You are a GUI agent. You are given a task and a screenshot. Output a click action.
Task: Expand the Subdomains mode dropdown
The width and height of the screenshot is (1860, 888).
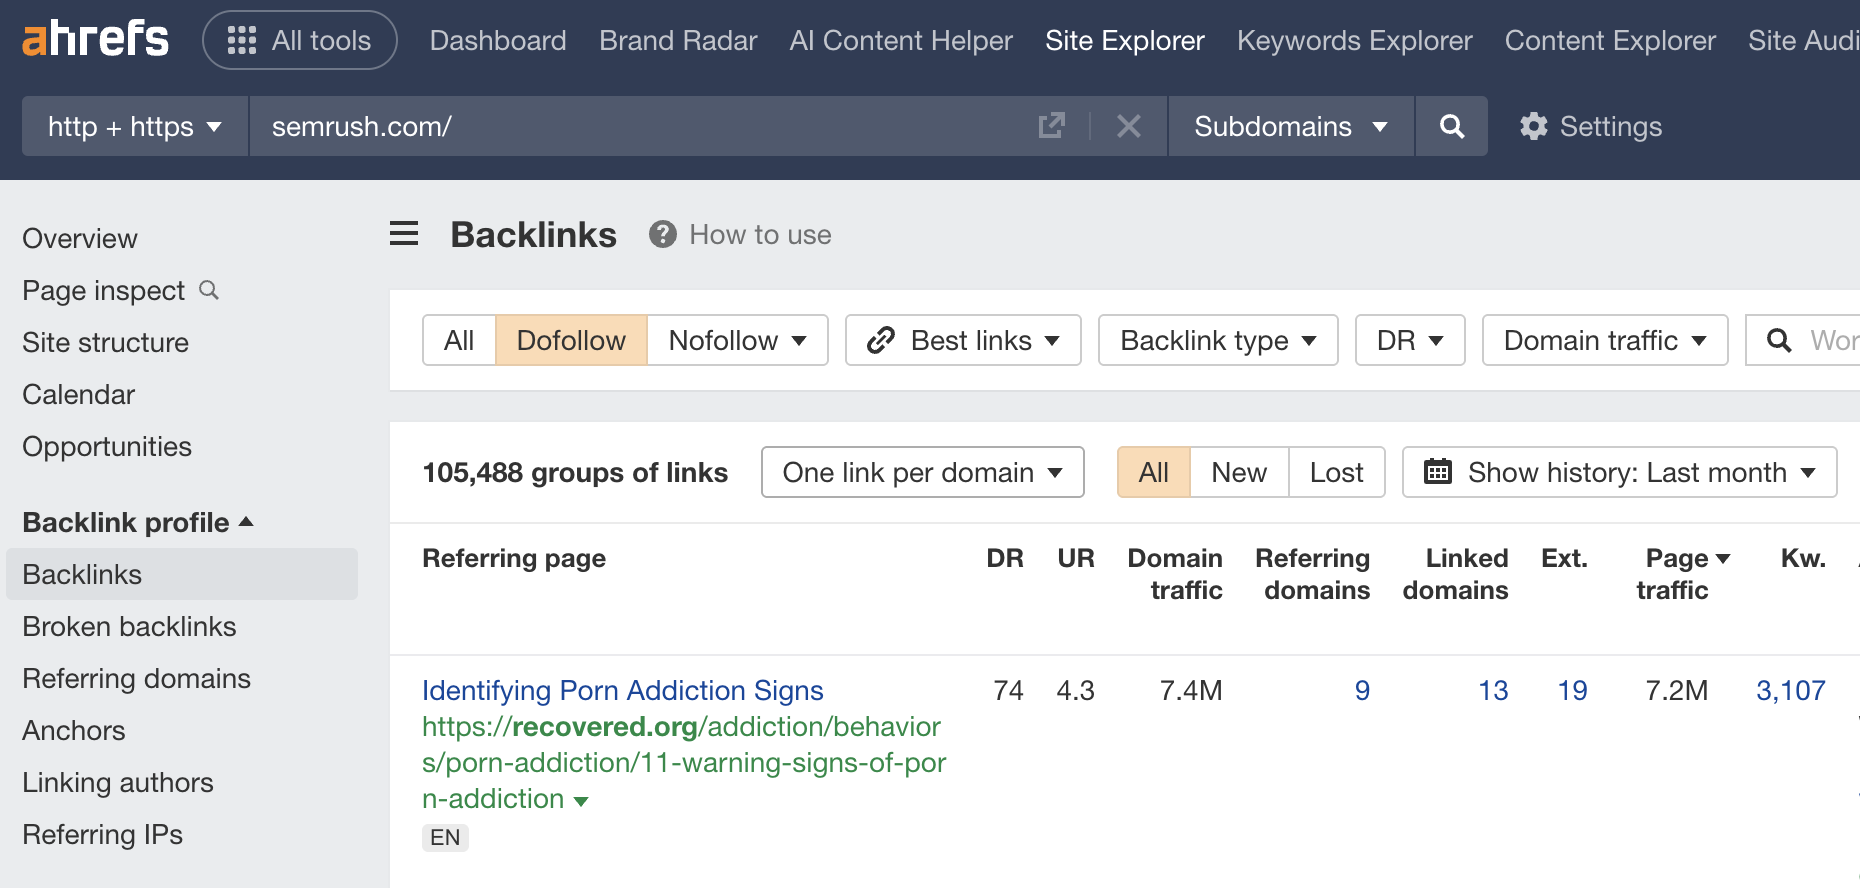click(1290, 126)
